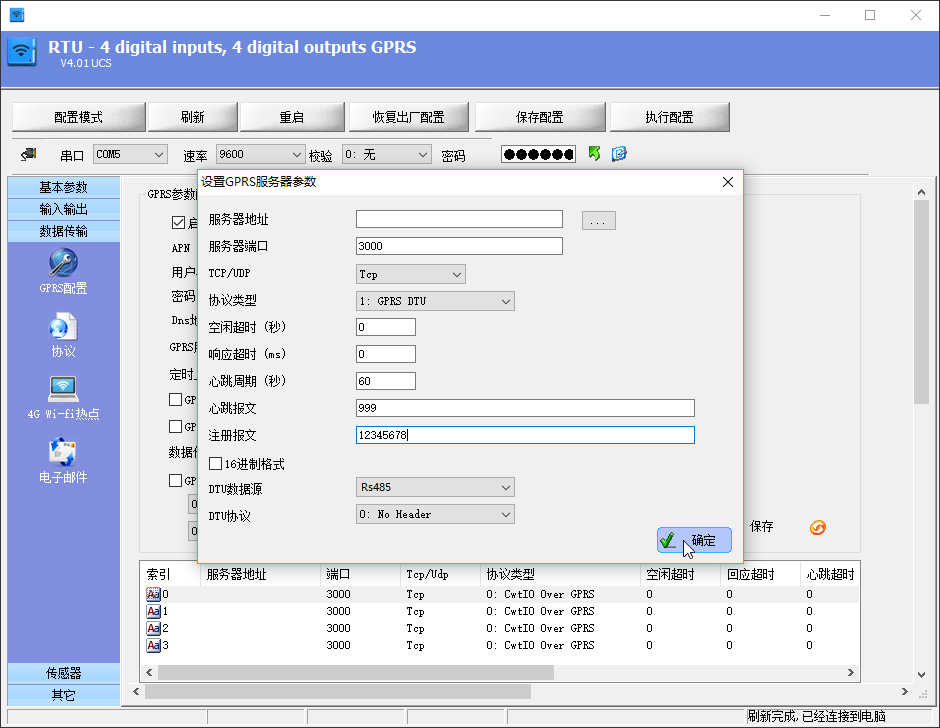Screen dimensions: 940x728
Task: Click the 保存配置 button
Action: [x=540, y=117]
